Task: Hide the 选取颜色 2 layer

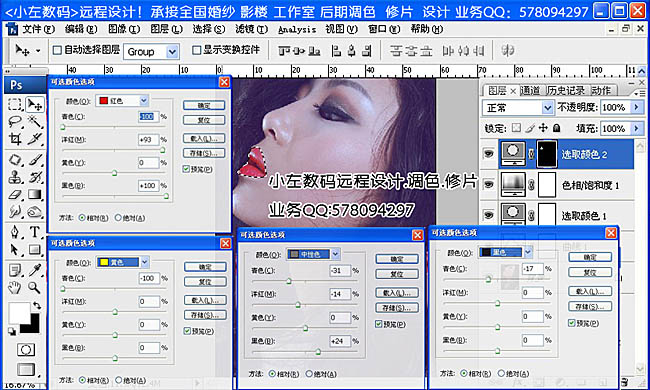Action: (x=489, y=154)
